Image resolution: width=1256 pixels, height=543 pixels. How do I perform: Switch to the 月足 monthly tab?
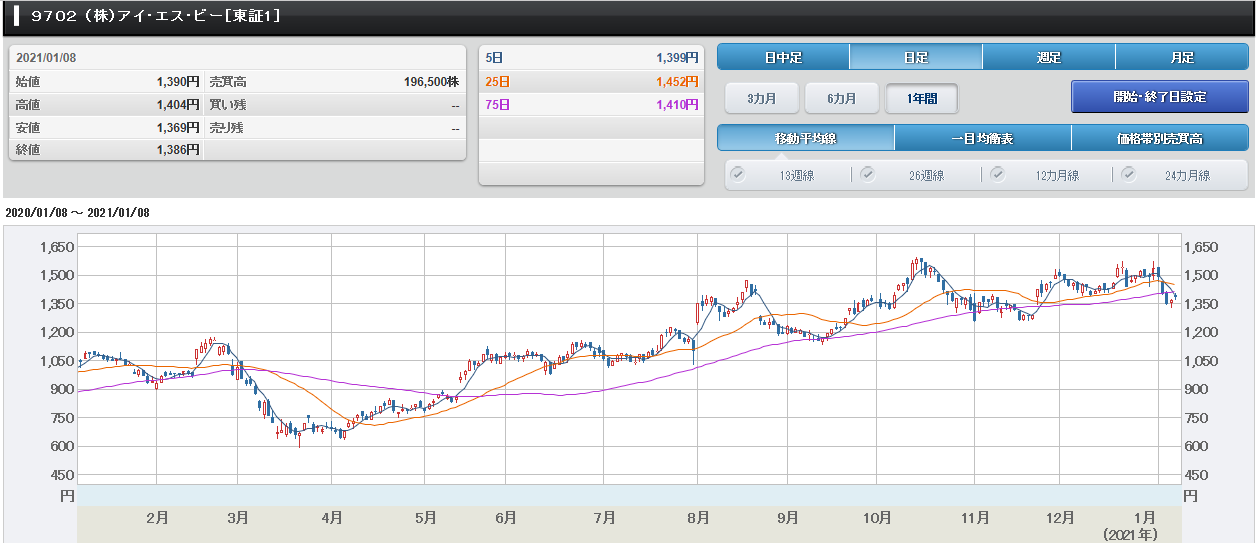point(1181,57)
